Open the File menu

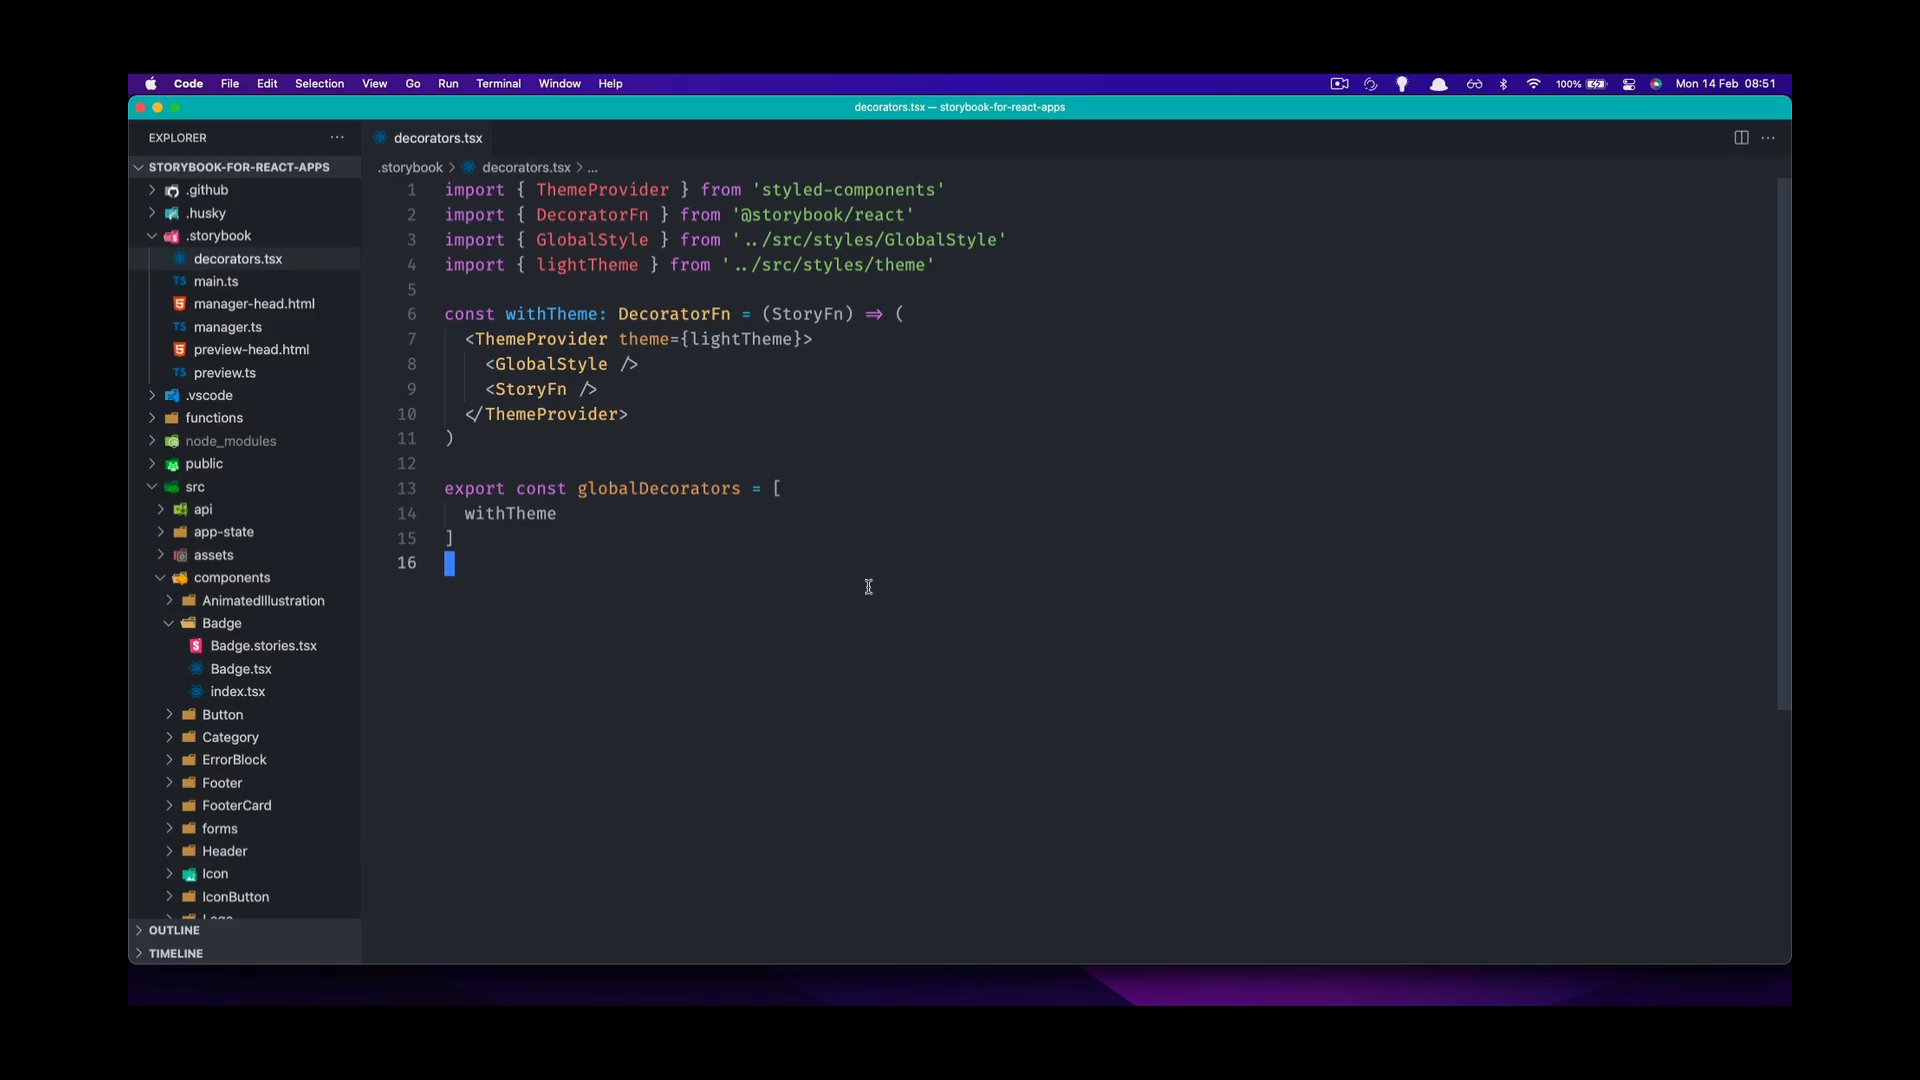click(x=230, y=84)
